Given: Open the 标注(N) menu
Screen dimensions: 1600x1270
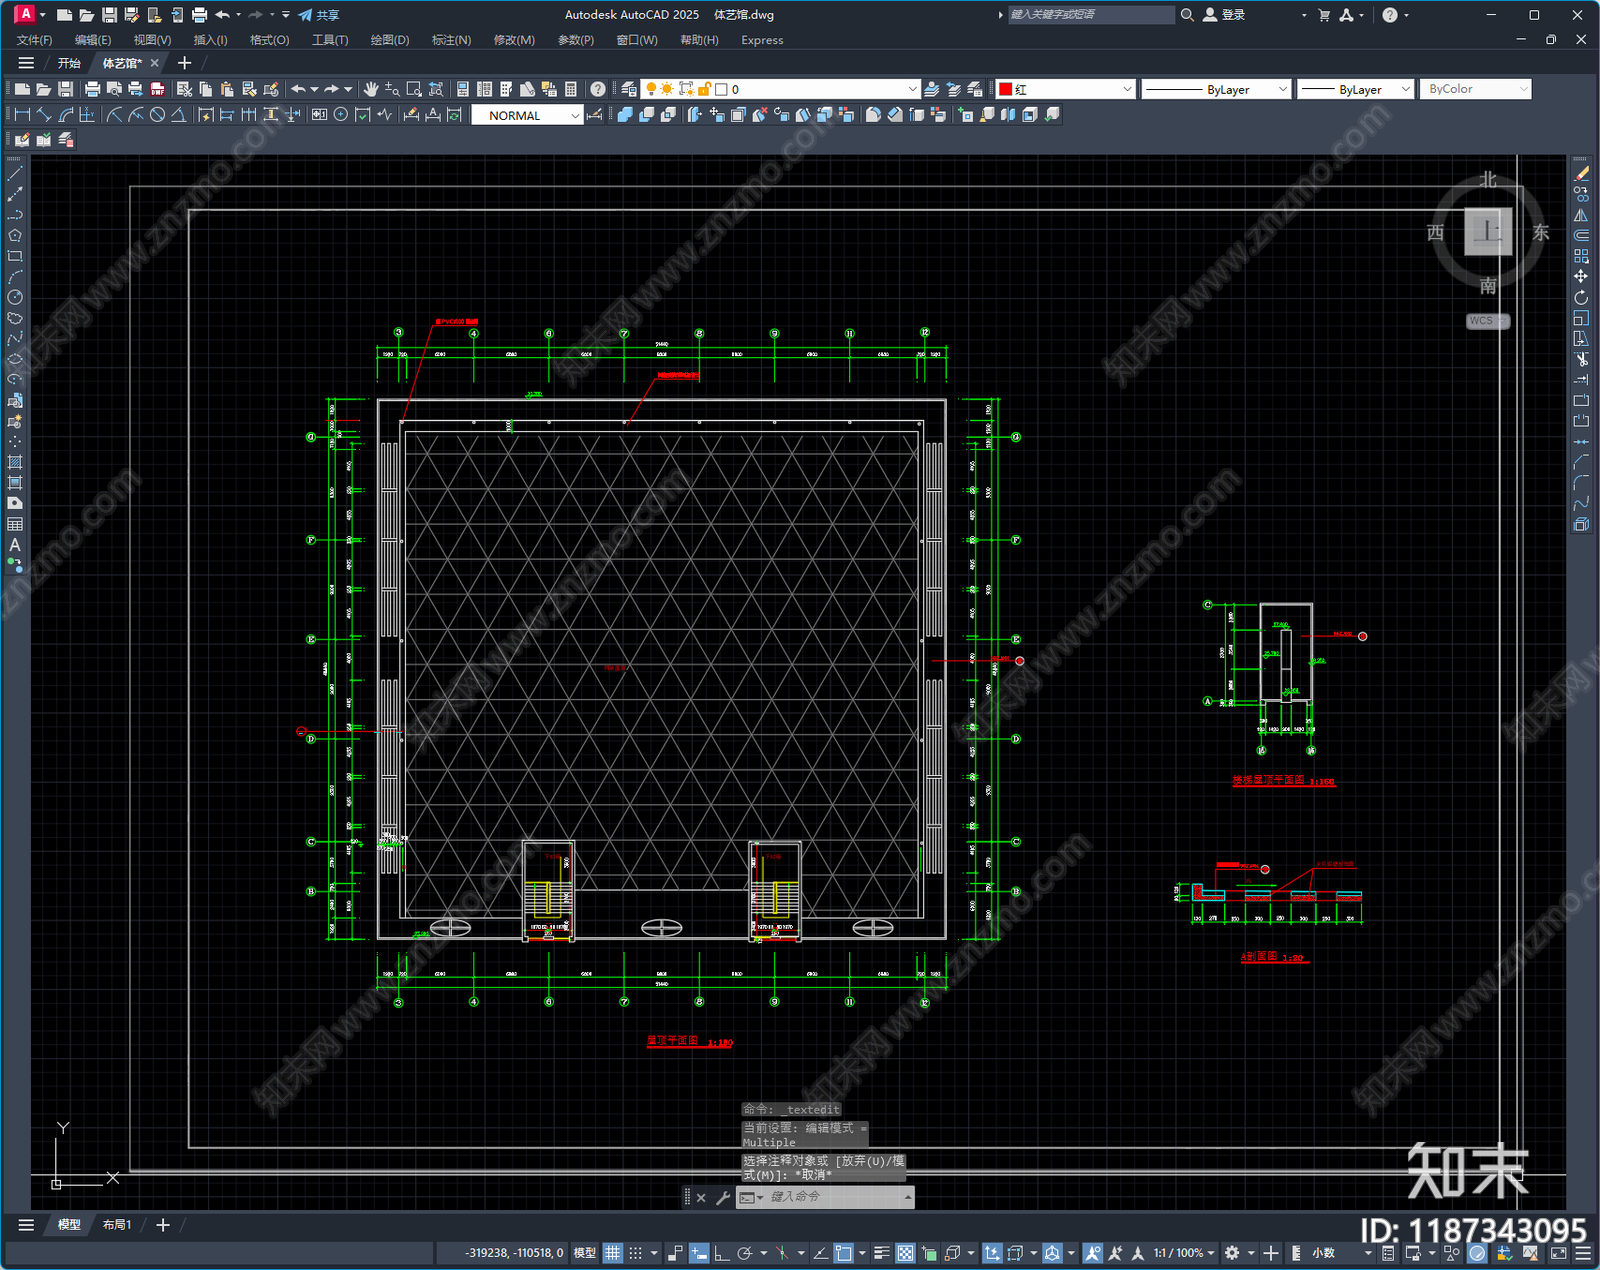Looking at the screenshot, I should pyautogui.click(x=451, y=40).
